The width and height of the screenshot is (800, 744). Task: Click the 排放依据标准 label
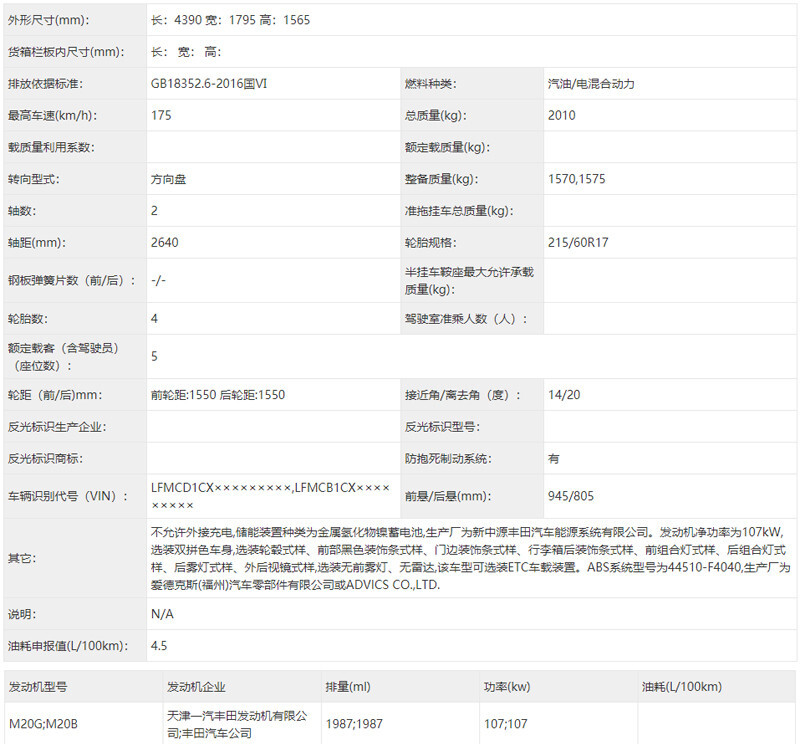(x=45, y=84)
